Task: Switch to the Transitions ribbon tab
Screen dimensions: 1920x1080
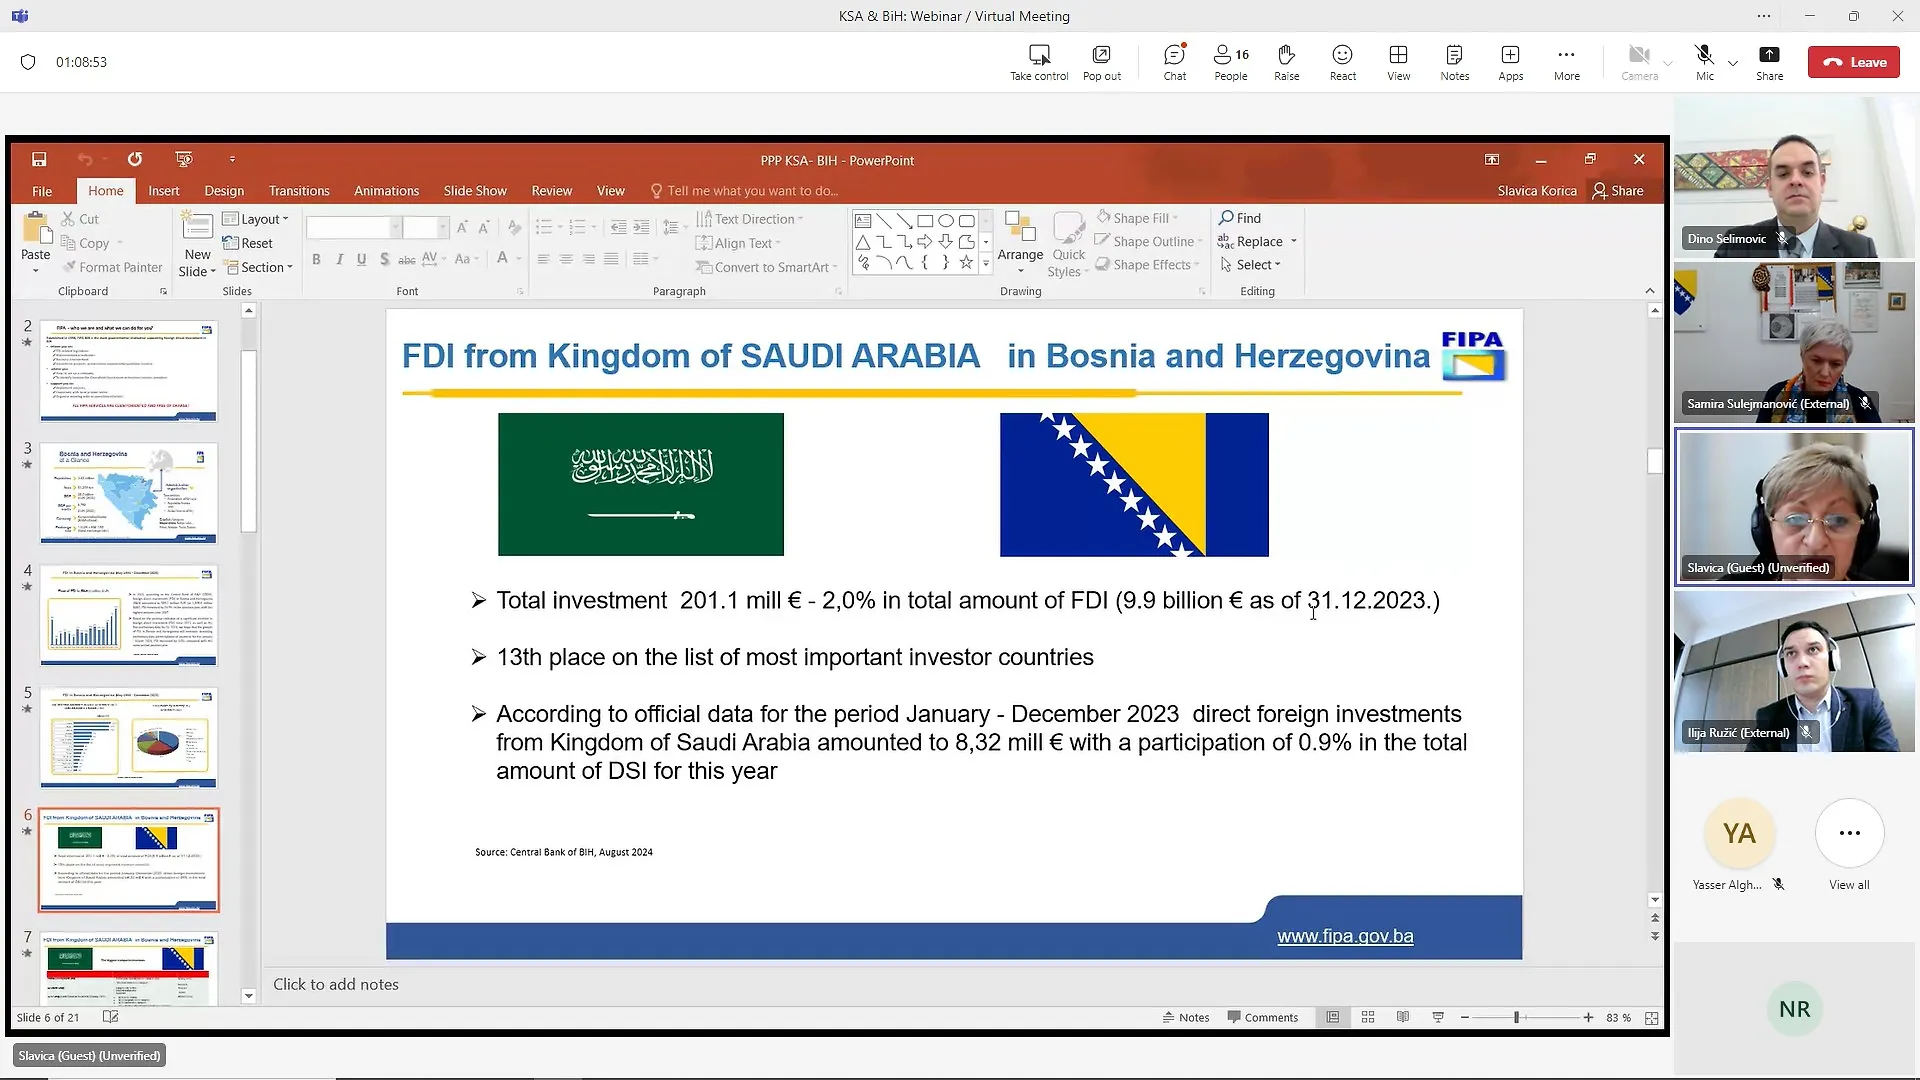Action: point(299,190)
